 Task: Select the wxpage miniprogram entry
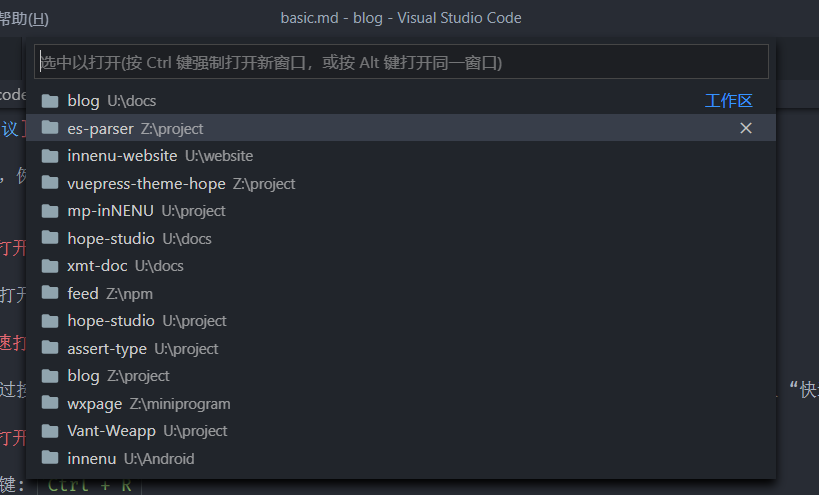point(148,403)
